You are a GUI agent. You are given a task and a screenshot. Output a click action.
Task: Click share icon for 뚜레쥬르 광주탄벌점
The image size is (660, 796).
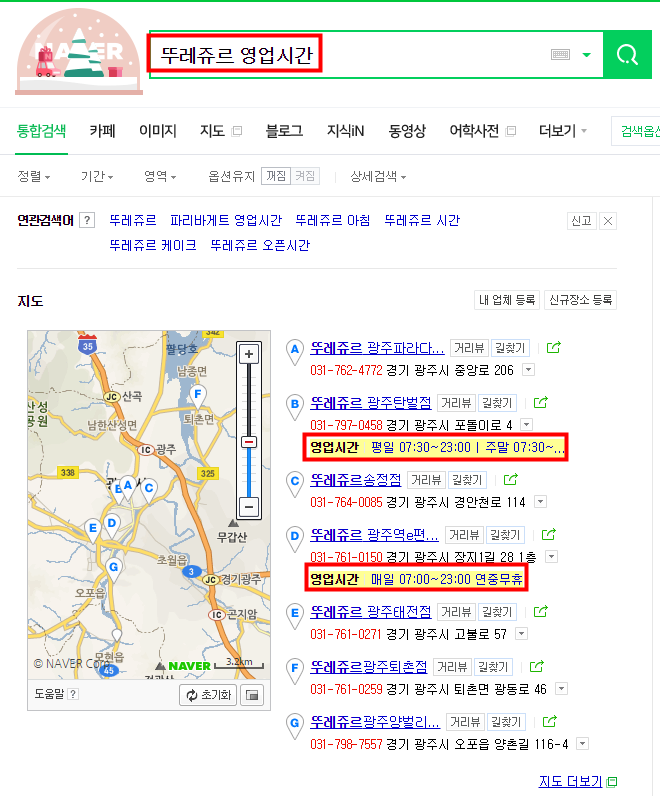541,403
